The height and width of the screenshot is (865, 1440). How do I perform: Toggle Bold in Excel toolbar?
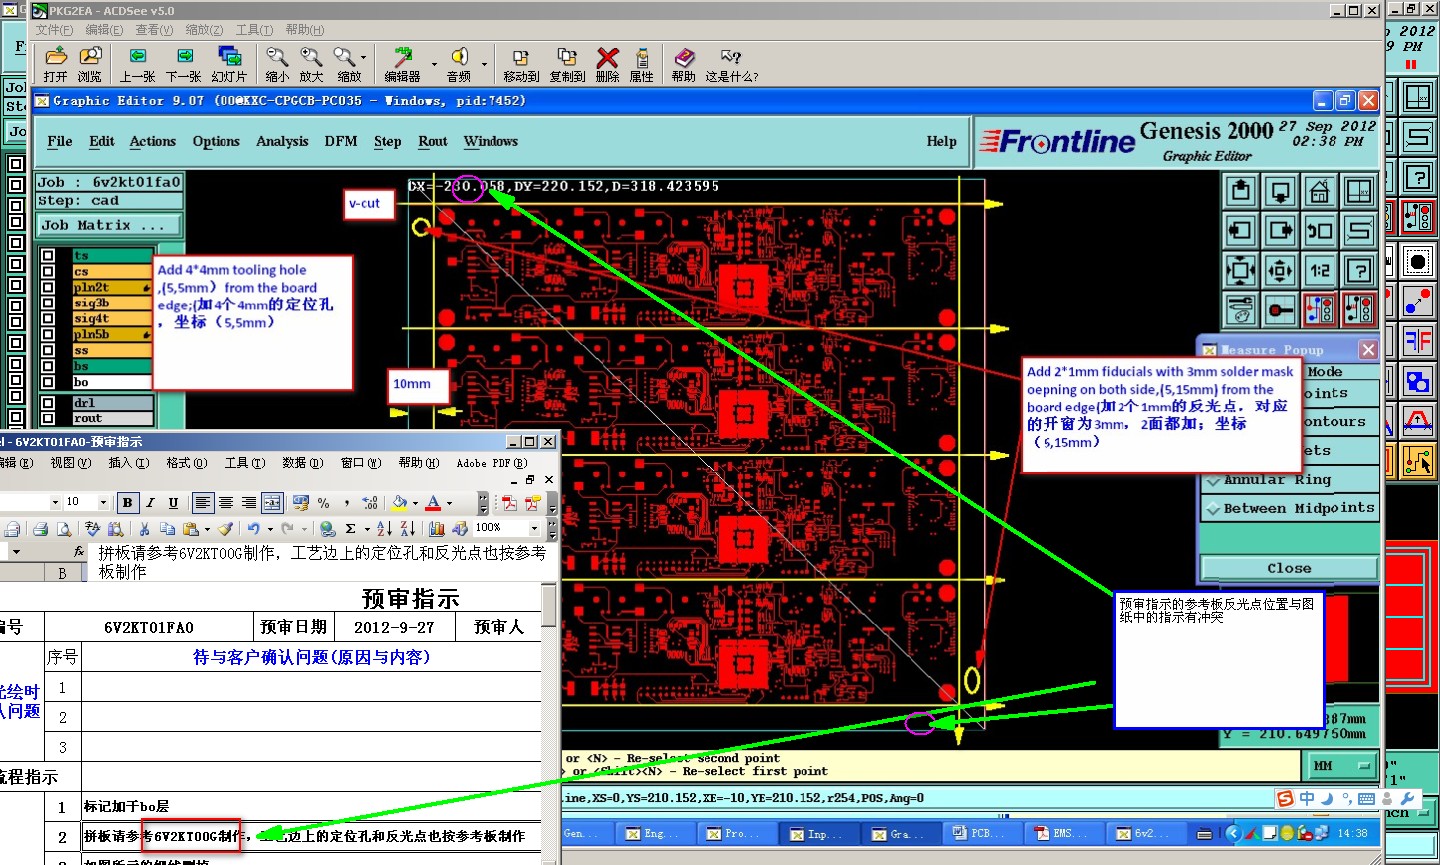click(x=127, y=502)
